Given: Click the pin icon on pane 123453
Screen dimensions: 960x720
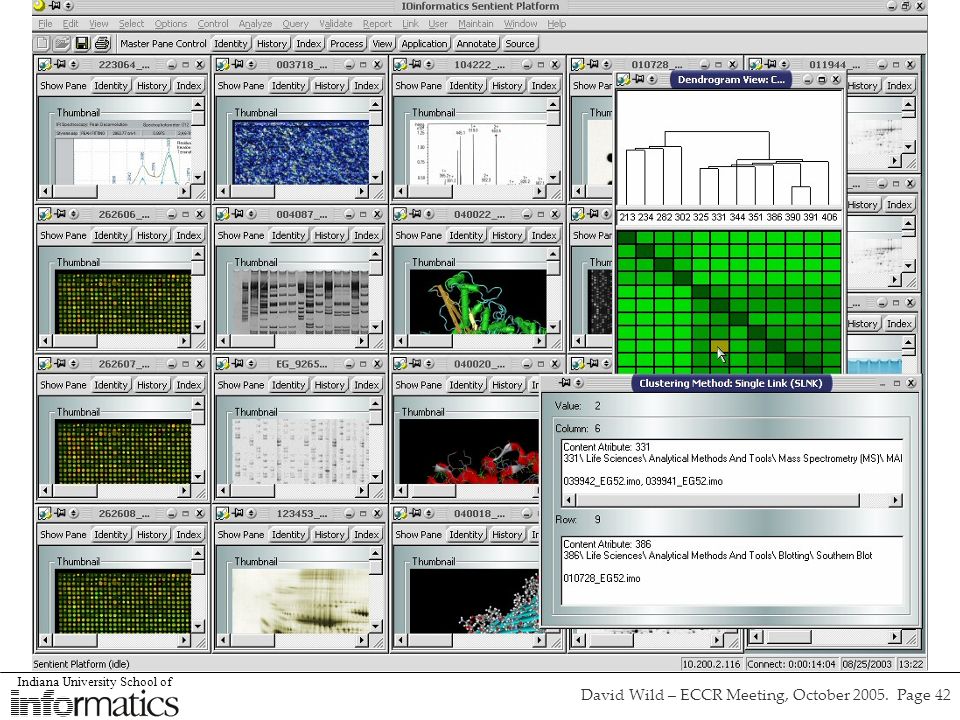Looking at the screenshot, I should [x=238, y=512].
